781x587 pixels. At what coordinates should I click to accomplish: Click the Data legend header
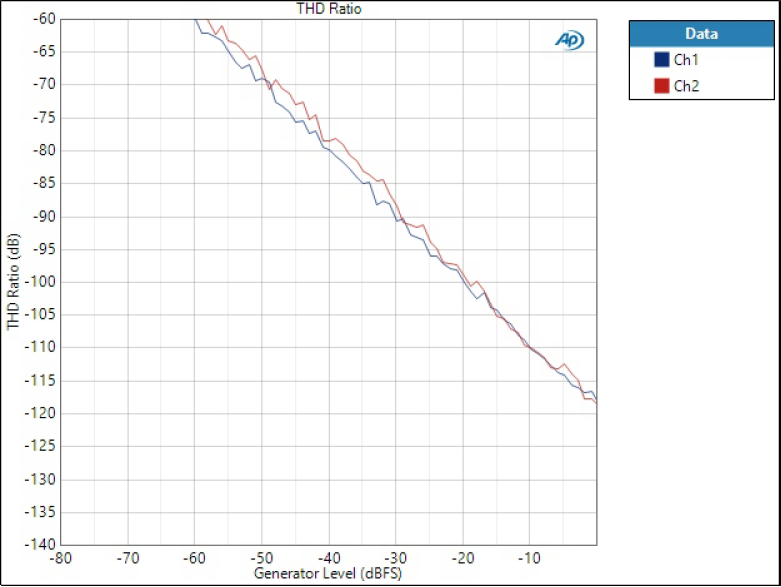coord(701,34)
